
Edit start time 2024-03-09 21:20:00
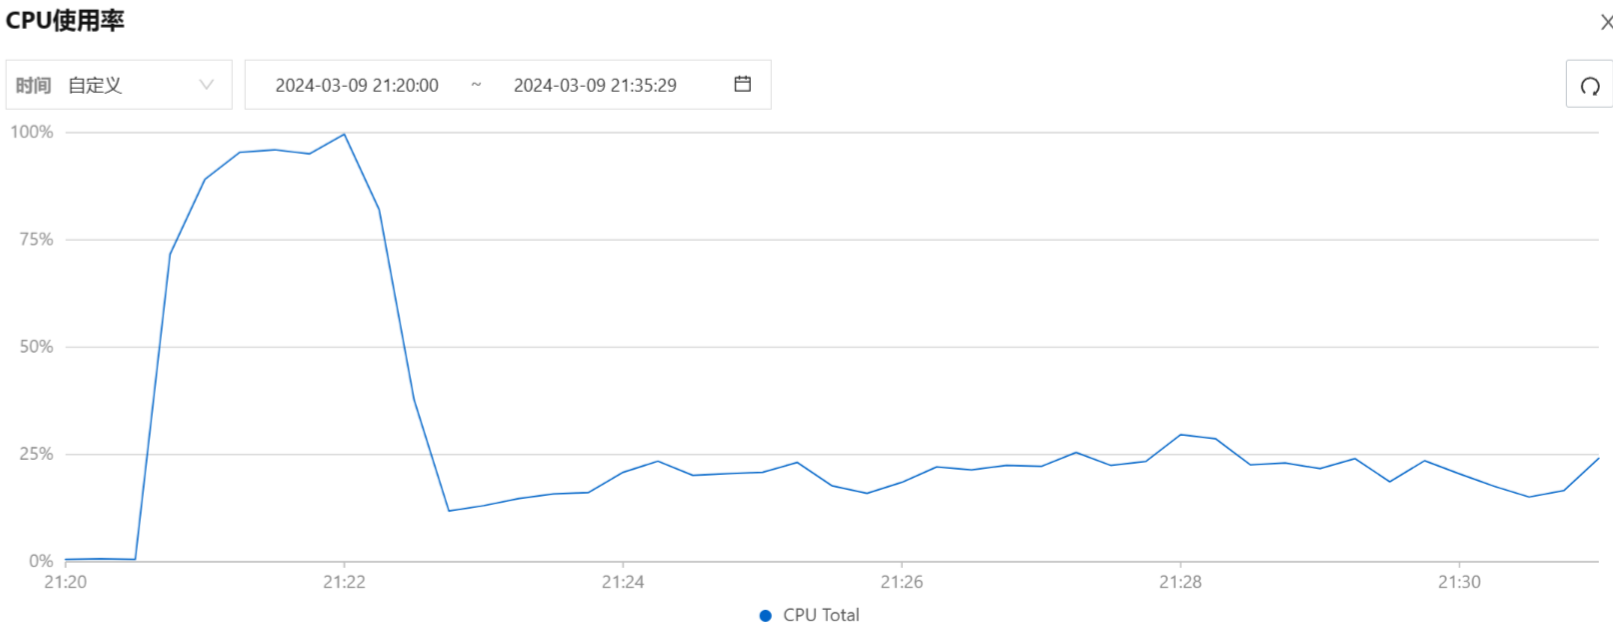click(x=357, y=85)
